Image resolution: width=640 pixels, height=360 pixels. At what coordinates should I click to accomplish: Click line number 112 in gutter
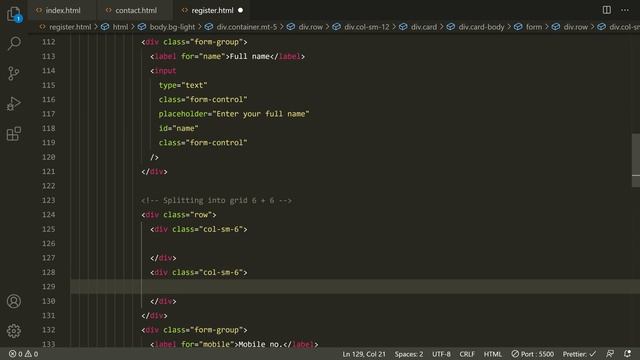coord(49,42)
